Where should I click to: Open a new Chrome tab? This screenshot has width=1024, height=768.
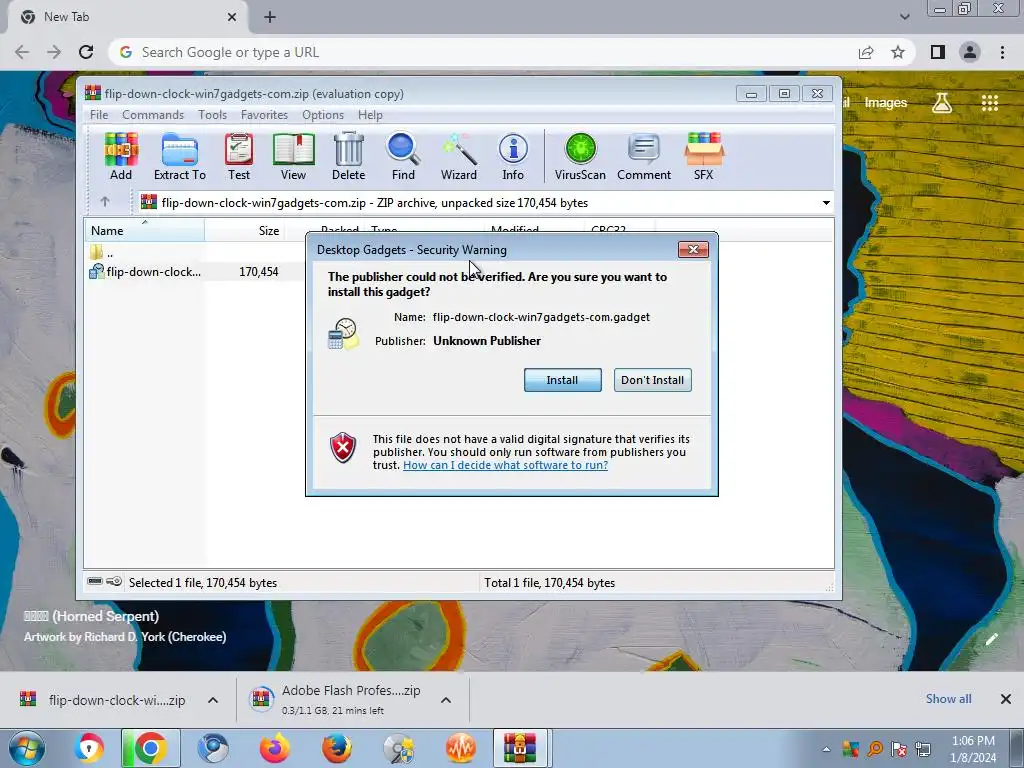pyautogui.click(x=270, y=17)
